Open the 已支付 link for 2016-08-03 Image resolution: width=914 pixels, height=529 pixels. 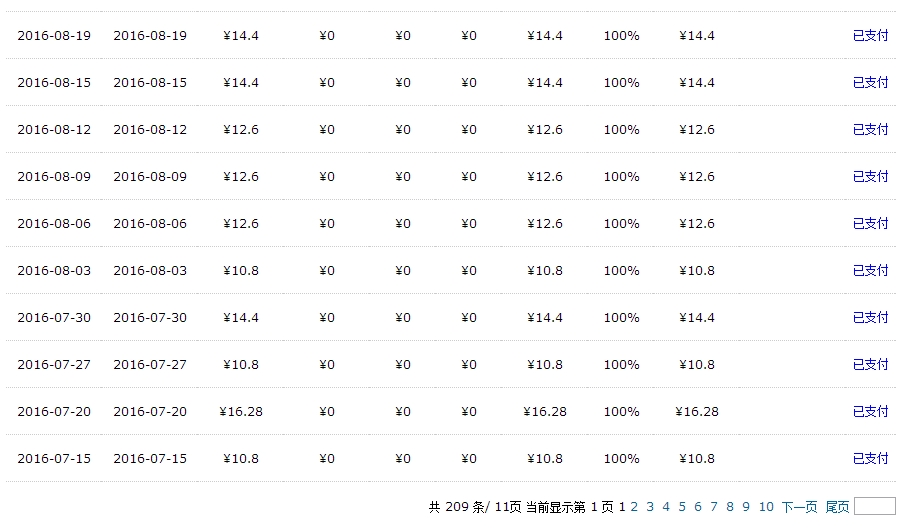pyautogui.click(x=870, y=270)
